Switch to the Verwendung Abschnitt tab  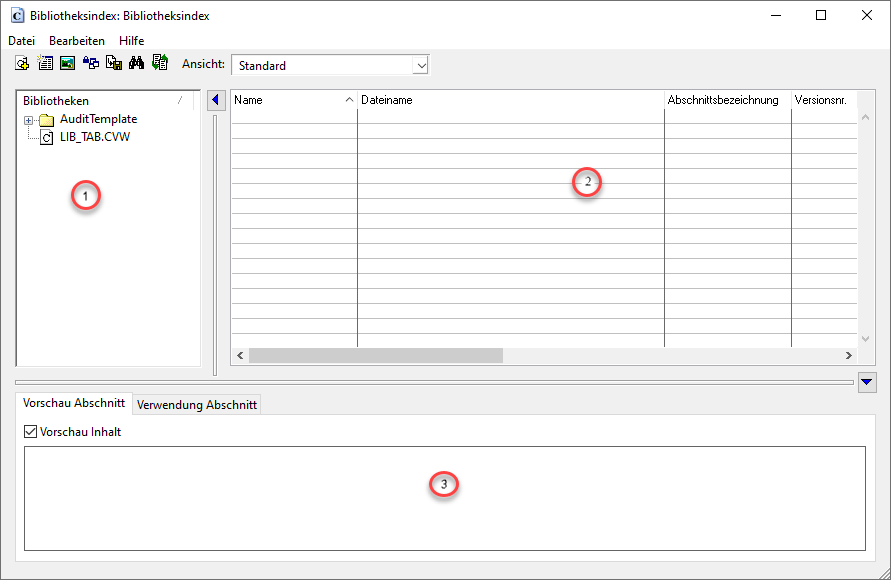coord(197,405)
